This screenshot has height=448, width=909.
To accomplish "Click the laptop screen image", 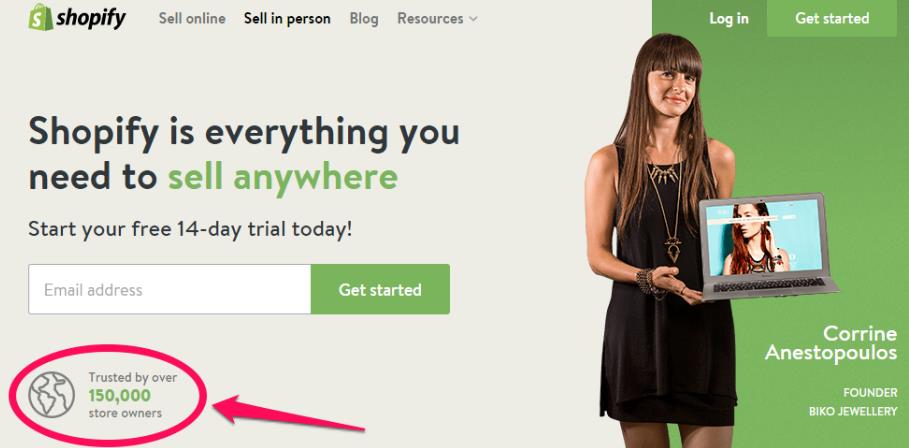I will (763, 238).
